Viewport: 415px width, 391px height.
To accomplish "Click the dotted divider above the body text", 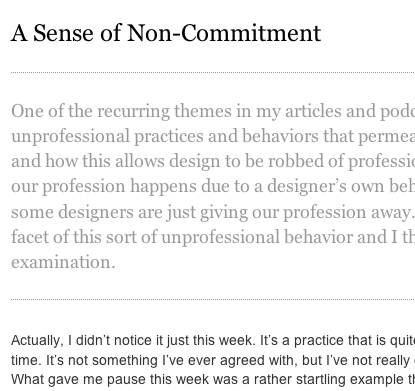I will [x=213, y=299].
